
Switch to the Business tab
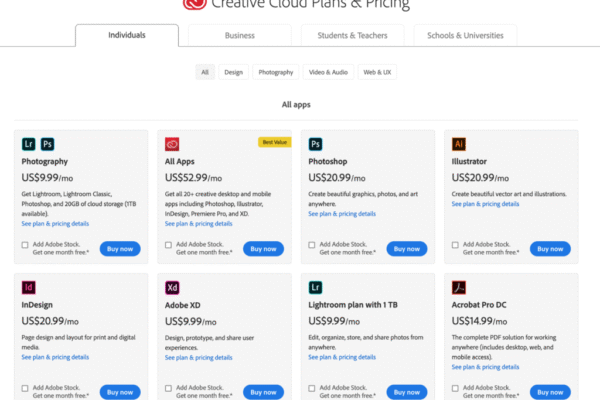click(240, 35)
